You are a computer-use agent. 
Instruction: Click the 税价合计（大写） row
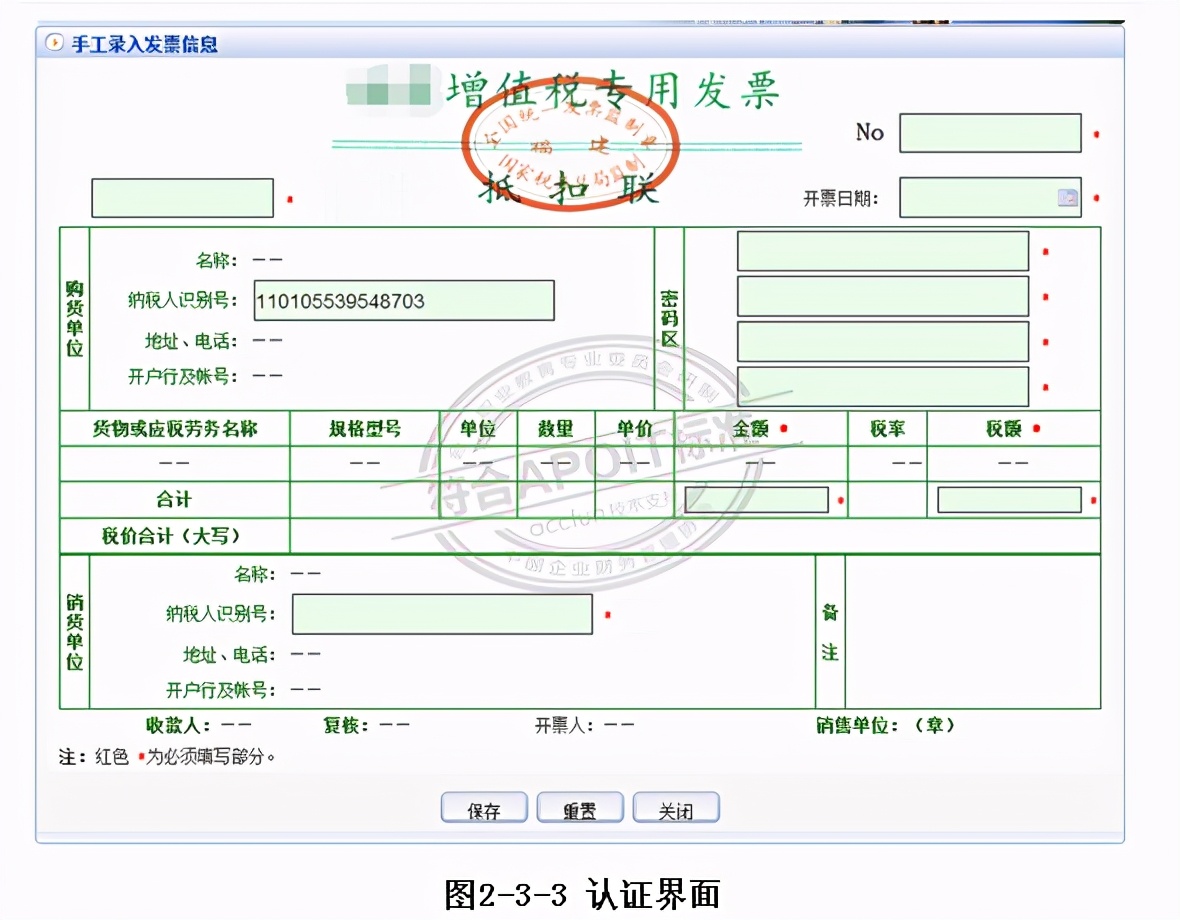tap(173, 536)
